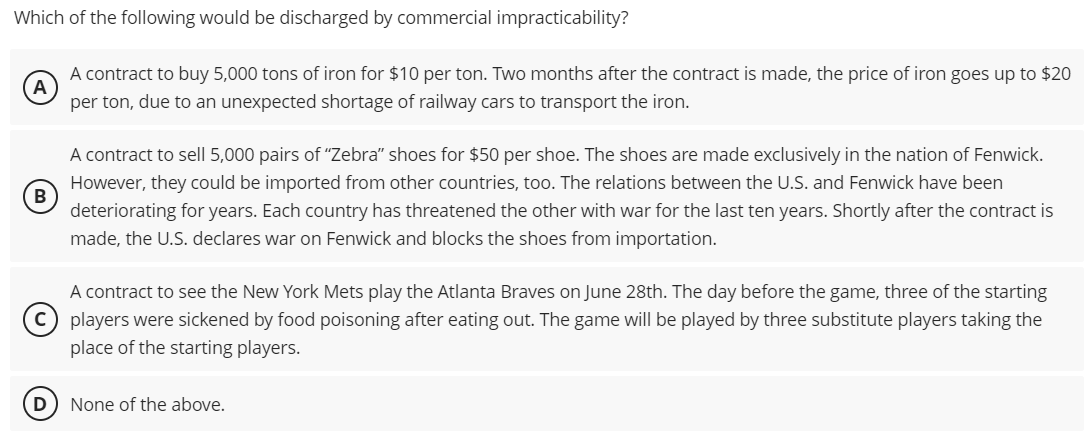
Task: Click the question about commercial impracticability
Action: [321, 19]
